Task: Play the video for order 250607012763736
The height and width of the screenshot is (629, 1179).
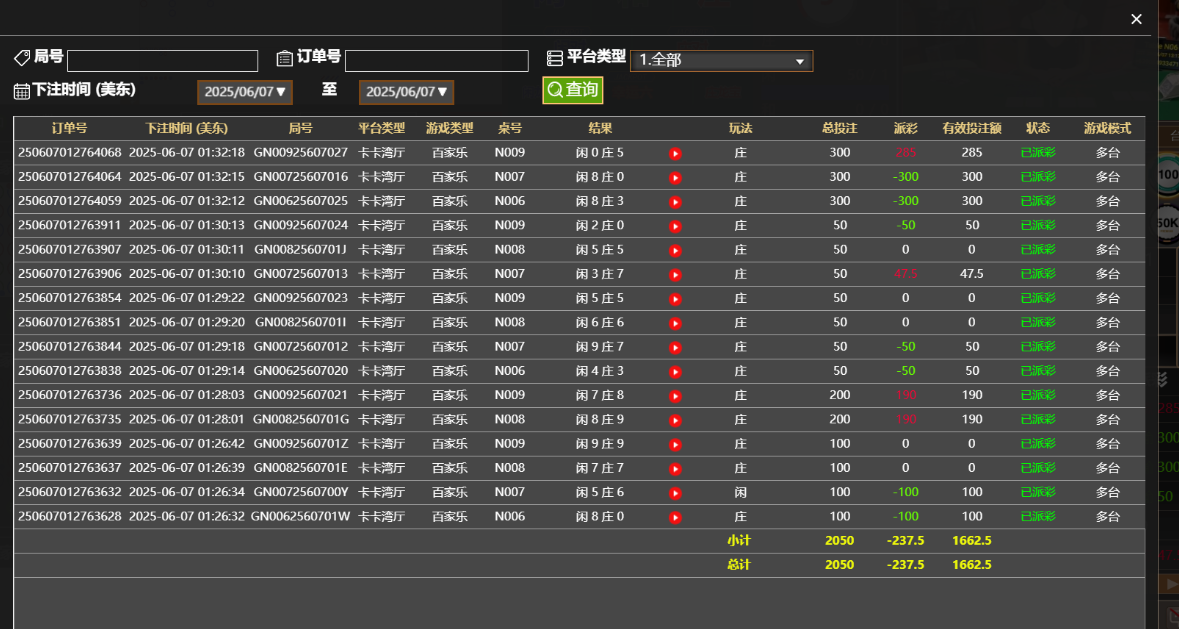Action: (675, 394)
